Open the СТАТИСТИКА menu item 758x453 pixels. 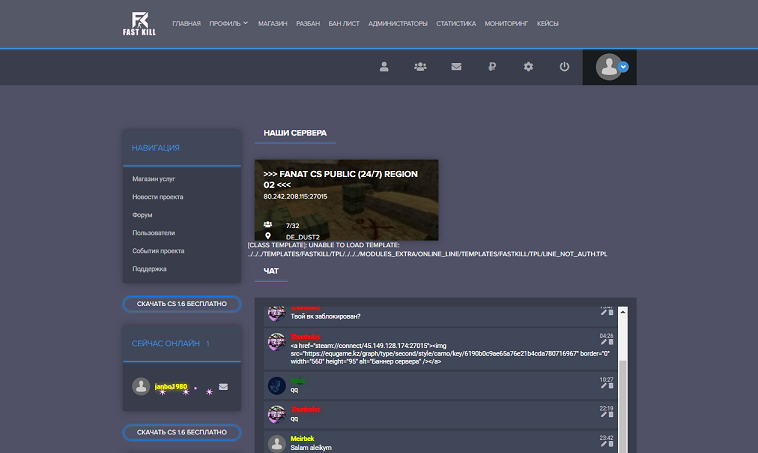(456, 22)
